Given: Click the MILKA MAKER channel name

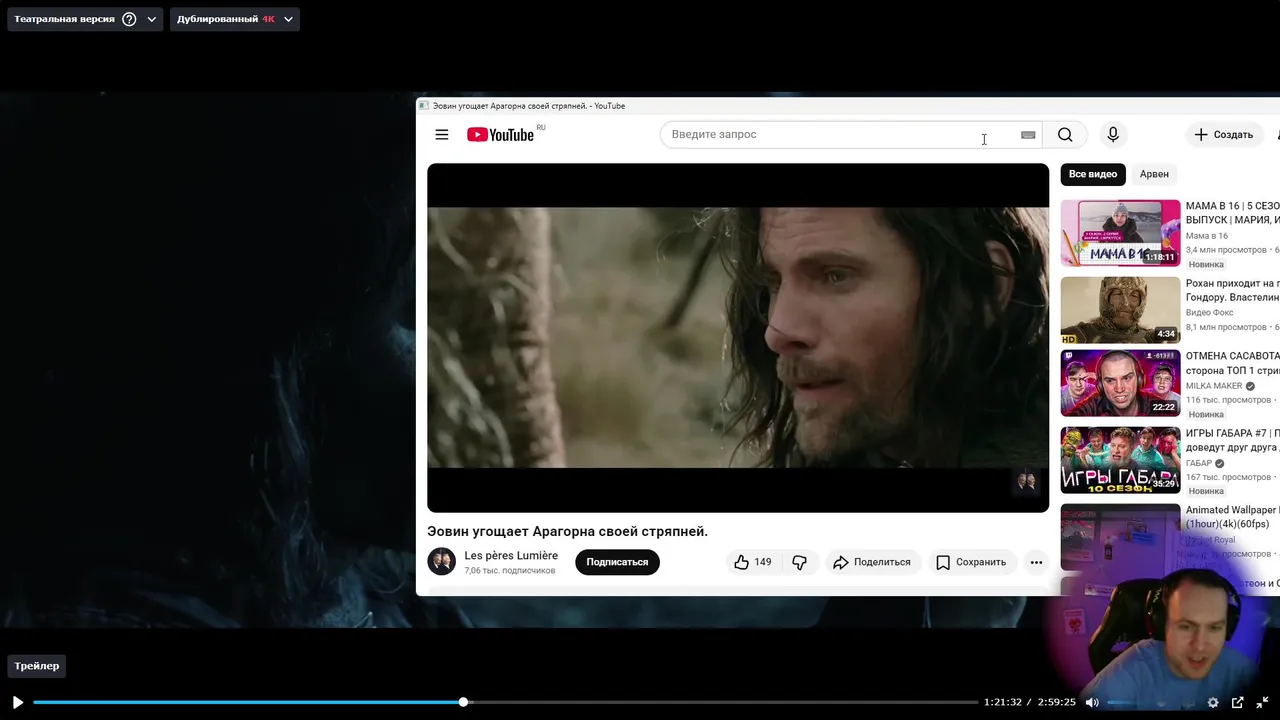Looking at the screenshot, I should pyautogui.click(x=1214, y=386).
